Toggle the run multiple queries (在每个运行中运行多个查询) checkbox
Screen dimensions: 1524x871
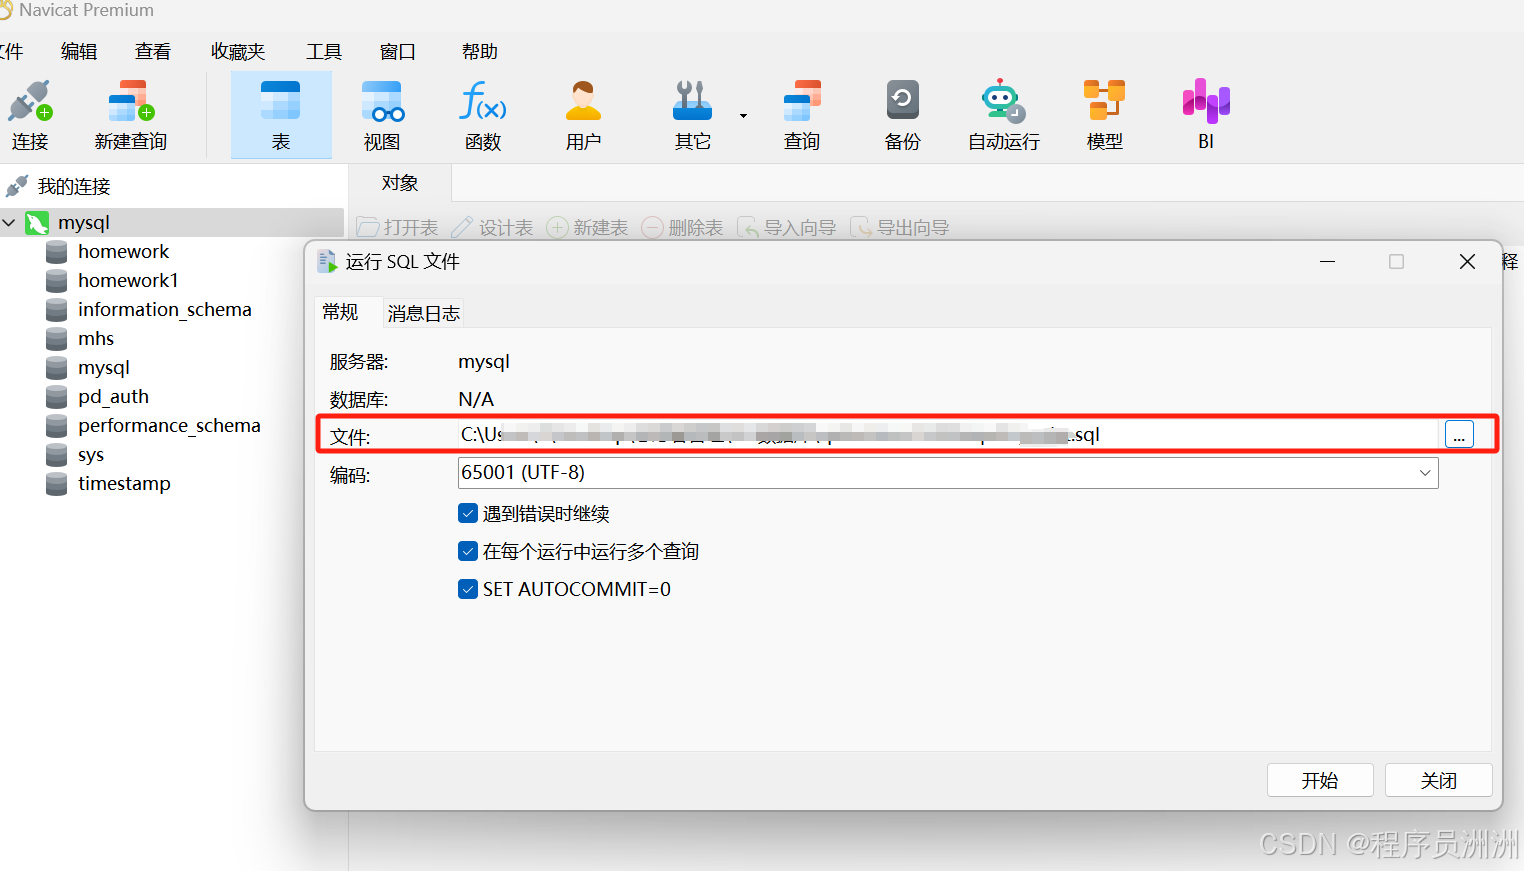click(x=468, y=551)
